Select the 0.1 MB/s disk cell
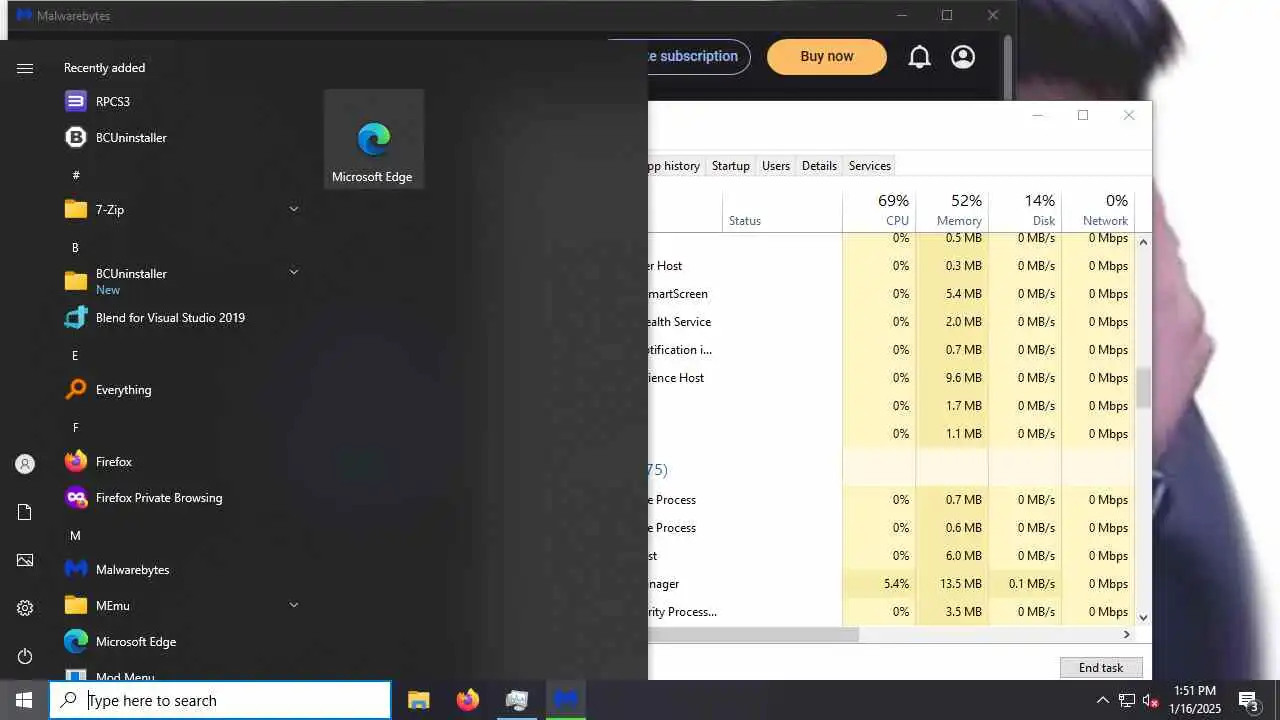 tap(1025, 584)
